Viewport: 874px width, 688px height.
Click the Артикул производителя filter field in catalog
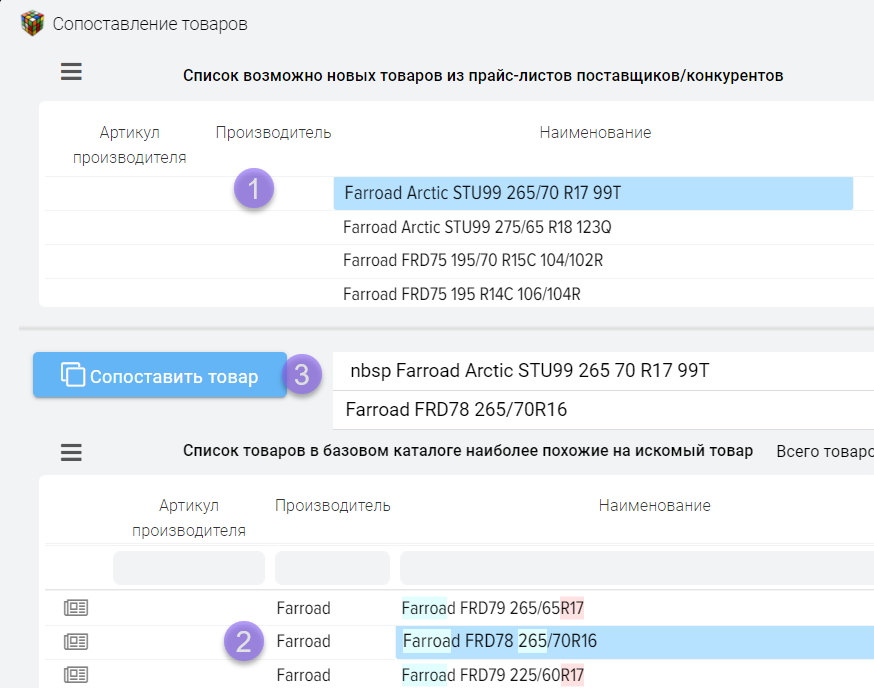pyautogui.click(x=188, y=568)
